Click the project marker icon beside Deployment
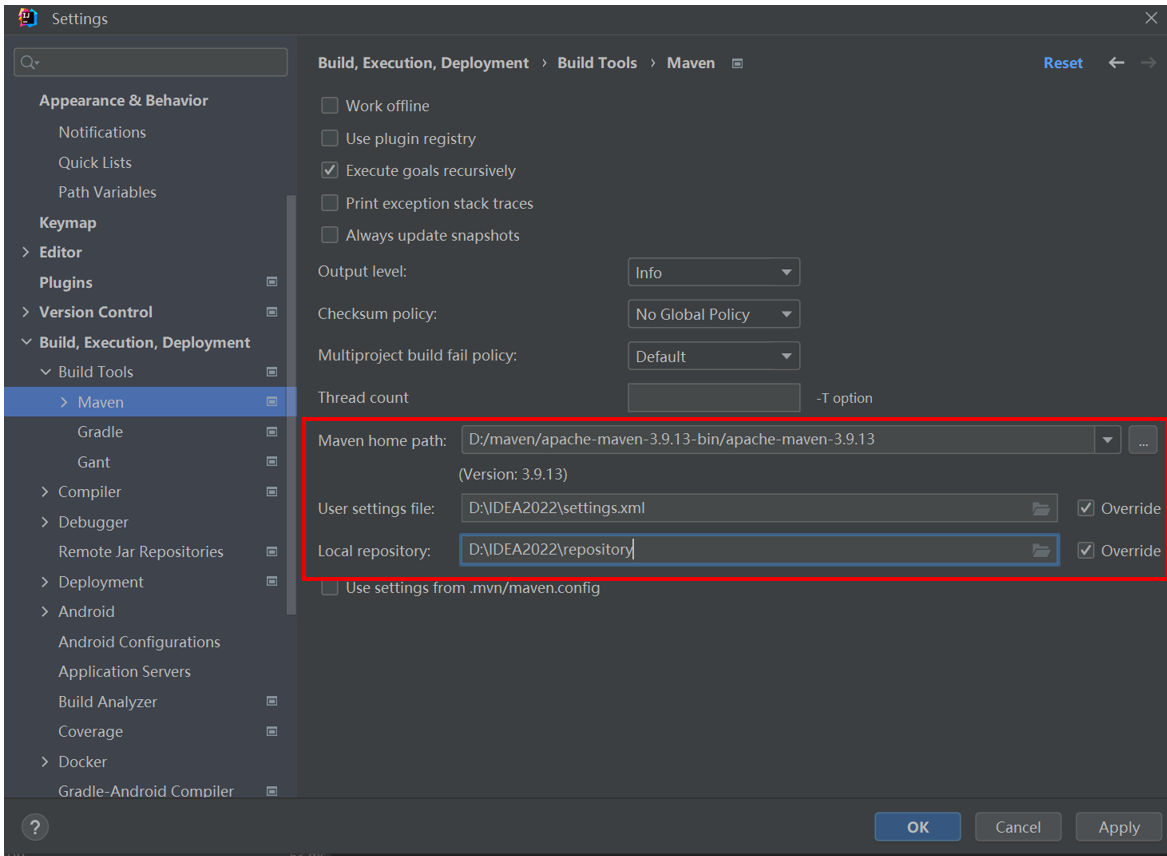This screenshot has height=856, width=1167. click(x=272, y=581)
